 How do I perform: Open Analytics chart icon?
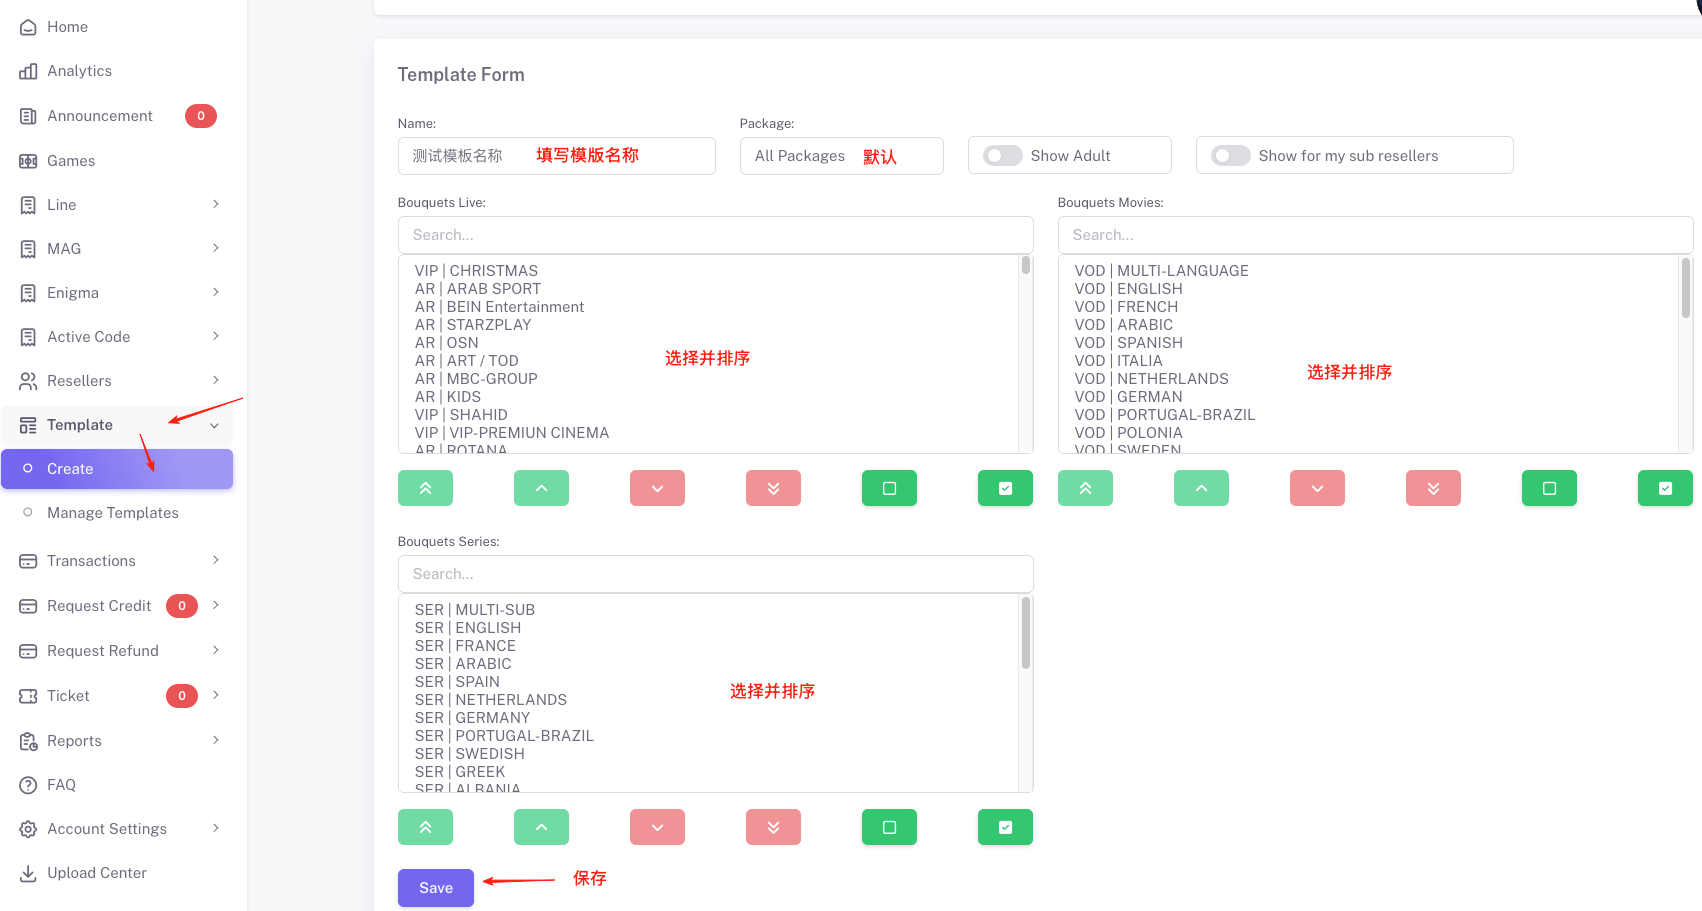28,71
